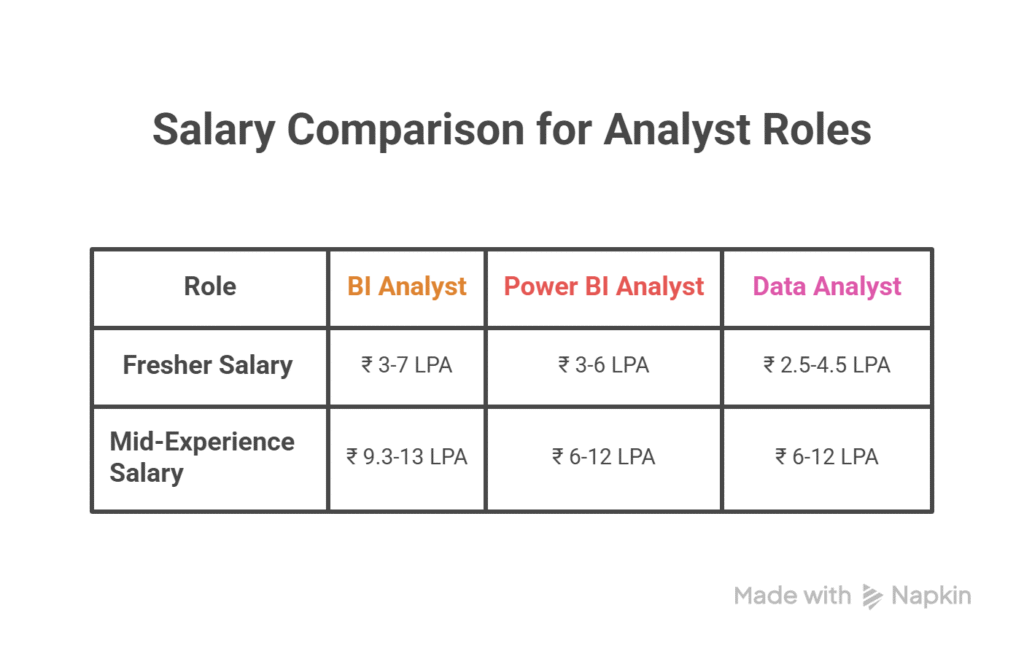Viewport: 1024px width, 656px height.
Task: Select the BI Analyst fresher salary cell
Action: 407,366
